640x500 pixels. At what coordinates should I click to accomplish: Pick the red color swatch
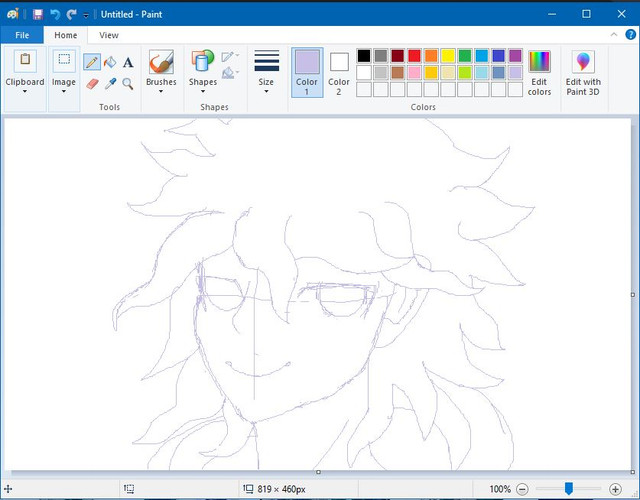pos(414,56)
